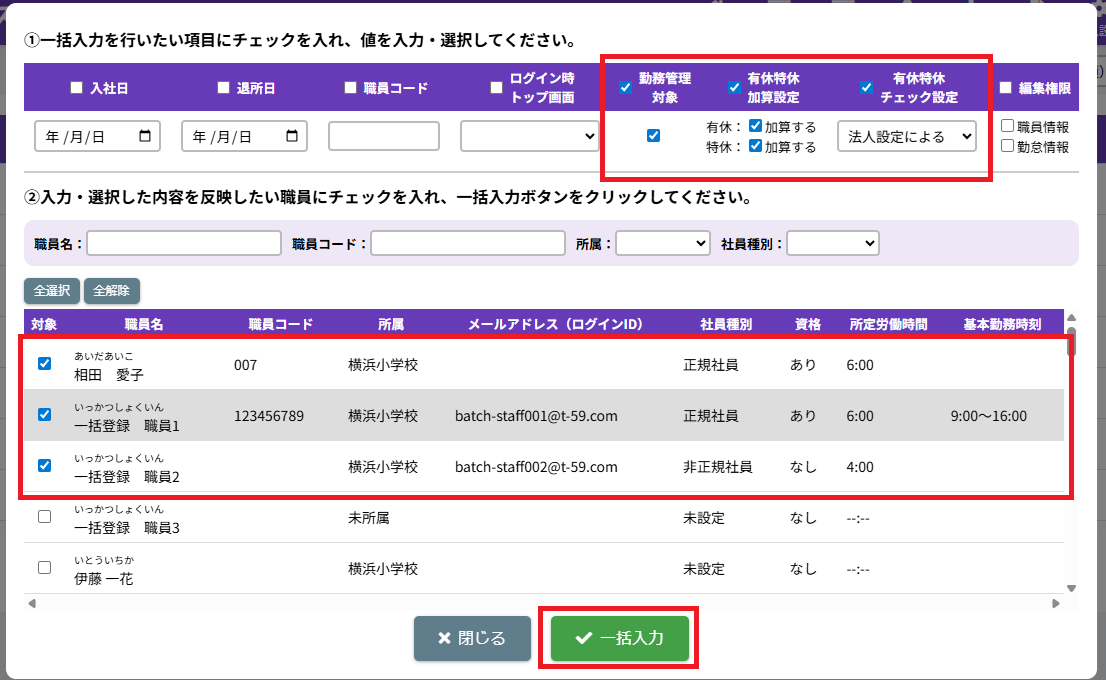Focus the 職員コード bulk-input text box
1106x680 pixels.
(384, 137)
